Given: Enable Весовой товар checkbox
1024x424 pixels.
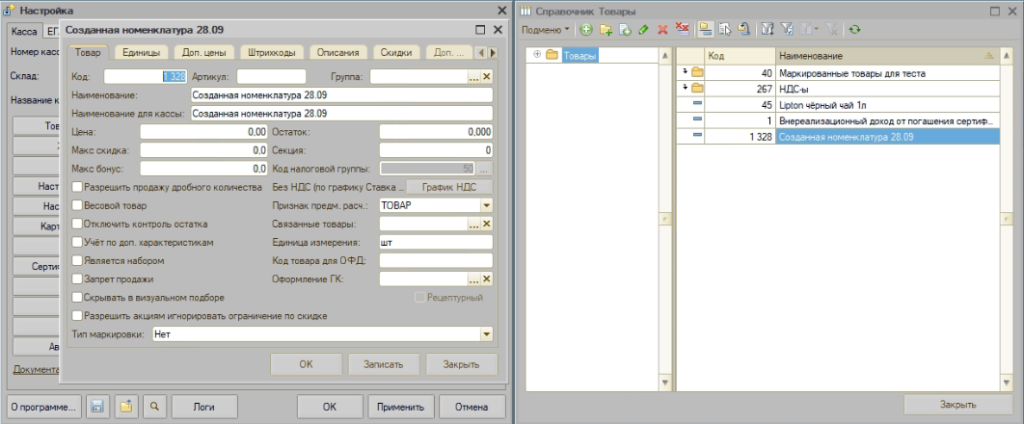Looking at the screenshot, I should click(x=78, y=205).
